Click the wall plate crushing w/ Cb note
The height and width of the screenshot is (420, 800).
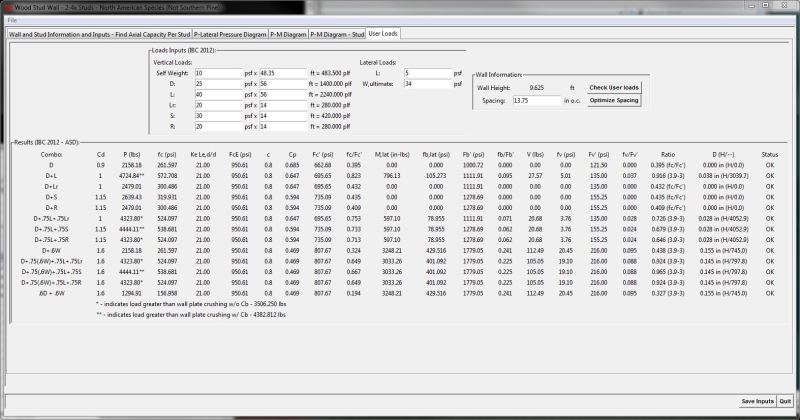click(x=191, y=315)
